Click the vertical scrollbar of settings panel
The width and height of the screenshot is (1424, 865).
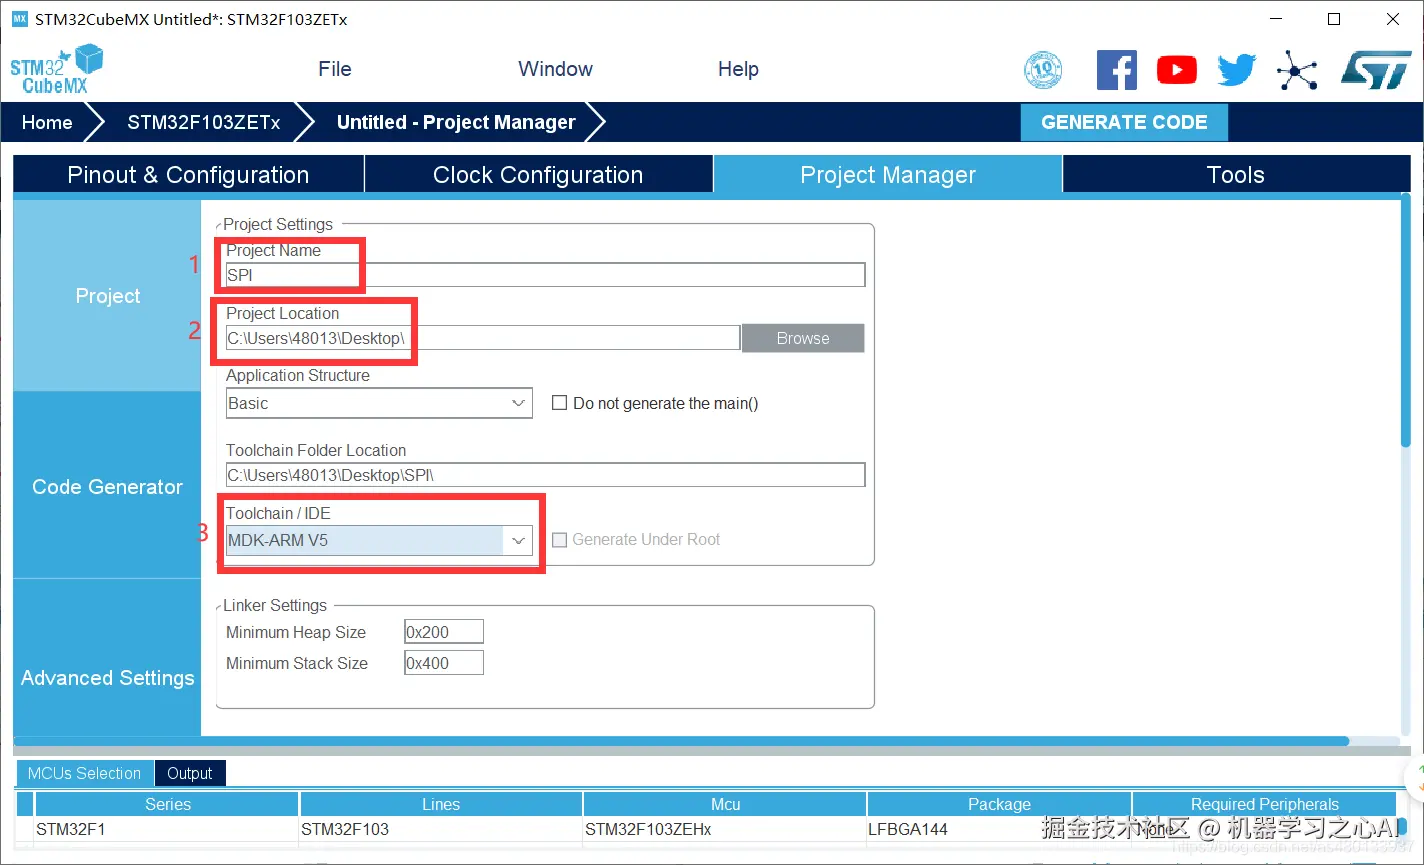1406,320
